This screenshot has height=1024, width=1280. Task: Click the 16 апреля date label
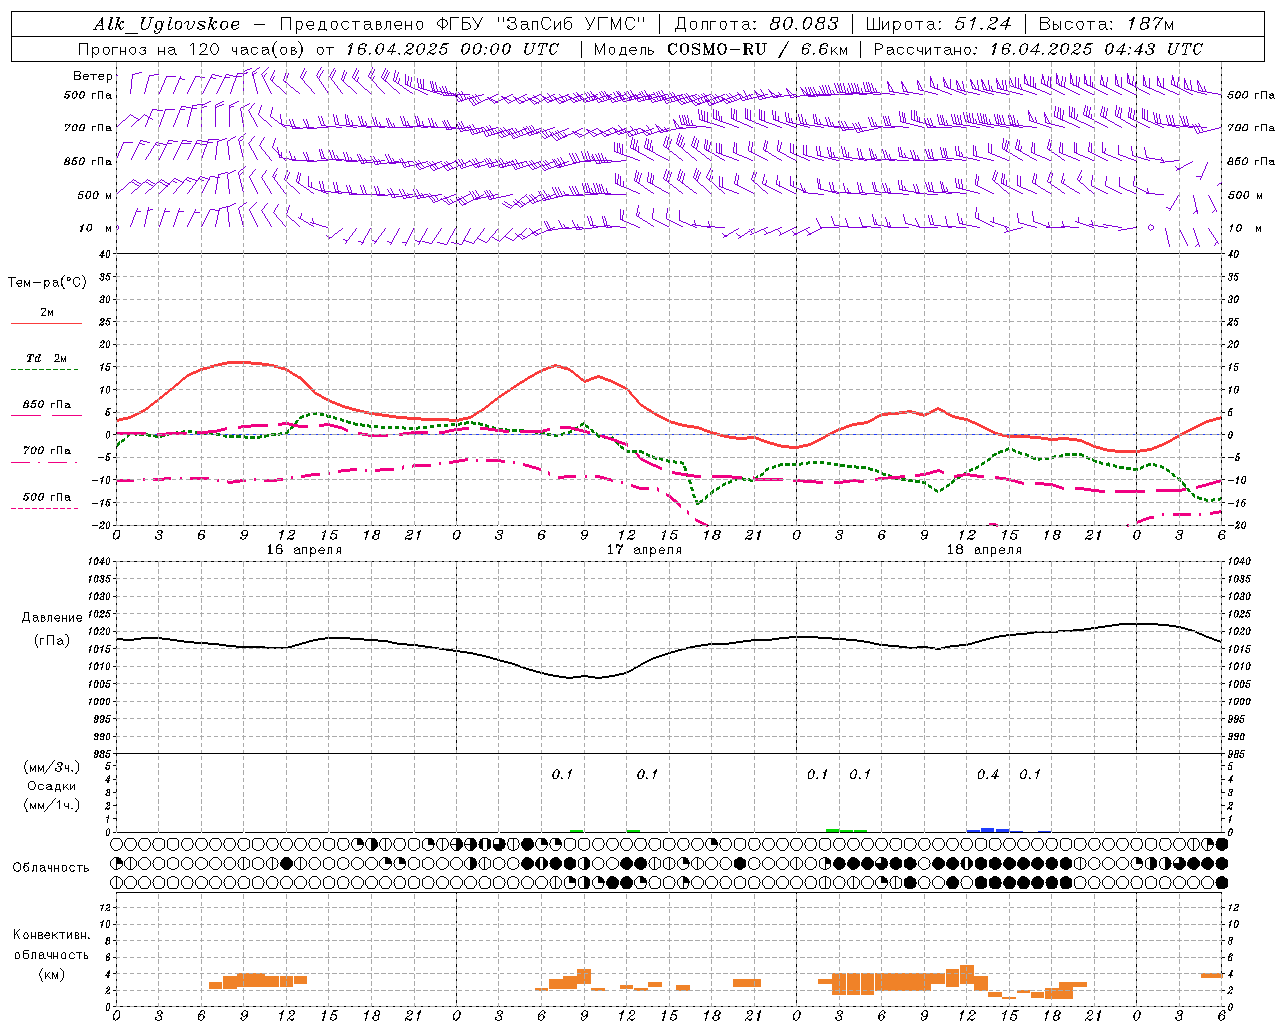(x=304, y=550)
